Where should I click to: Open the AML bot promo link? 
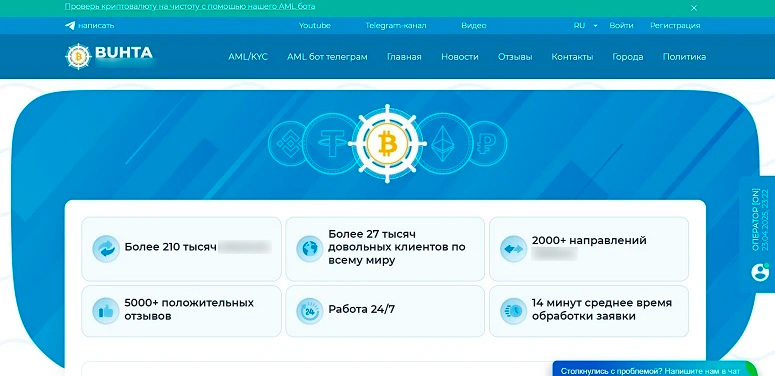pyautogui.click(x=190, y=6)
